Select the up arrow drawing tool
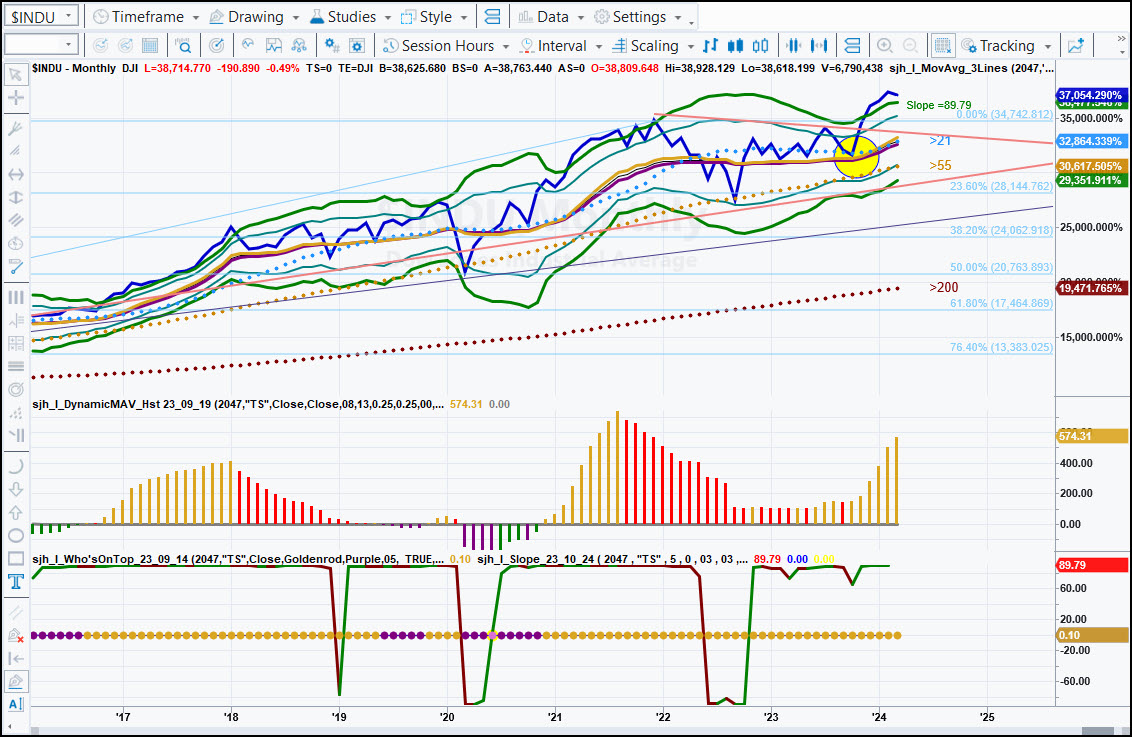The width and height of the screenshot is (1132, 737). [15, 513]
